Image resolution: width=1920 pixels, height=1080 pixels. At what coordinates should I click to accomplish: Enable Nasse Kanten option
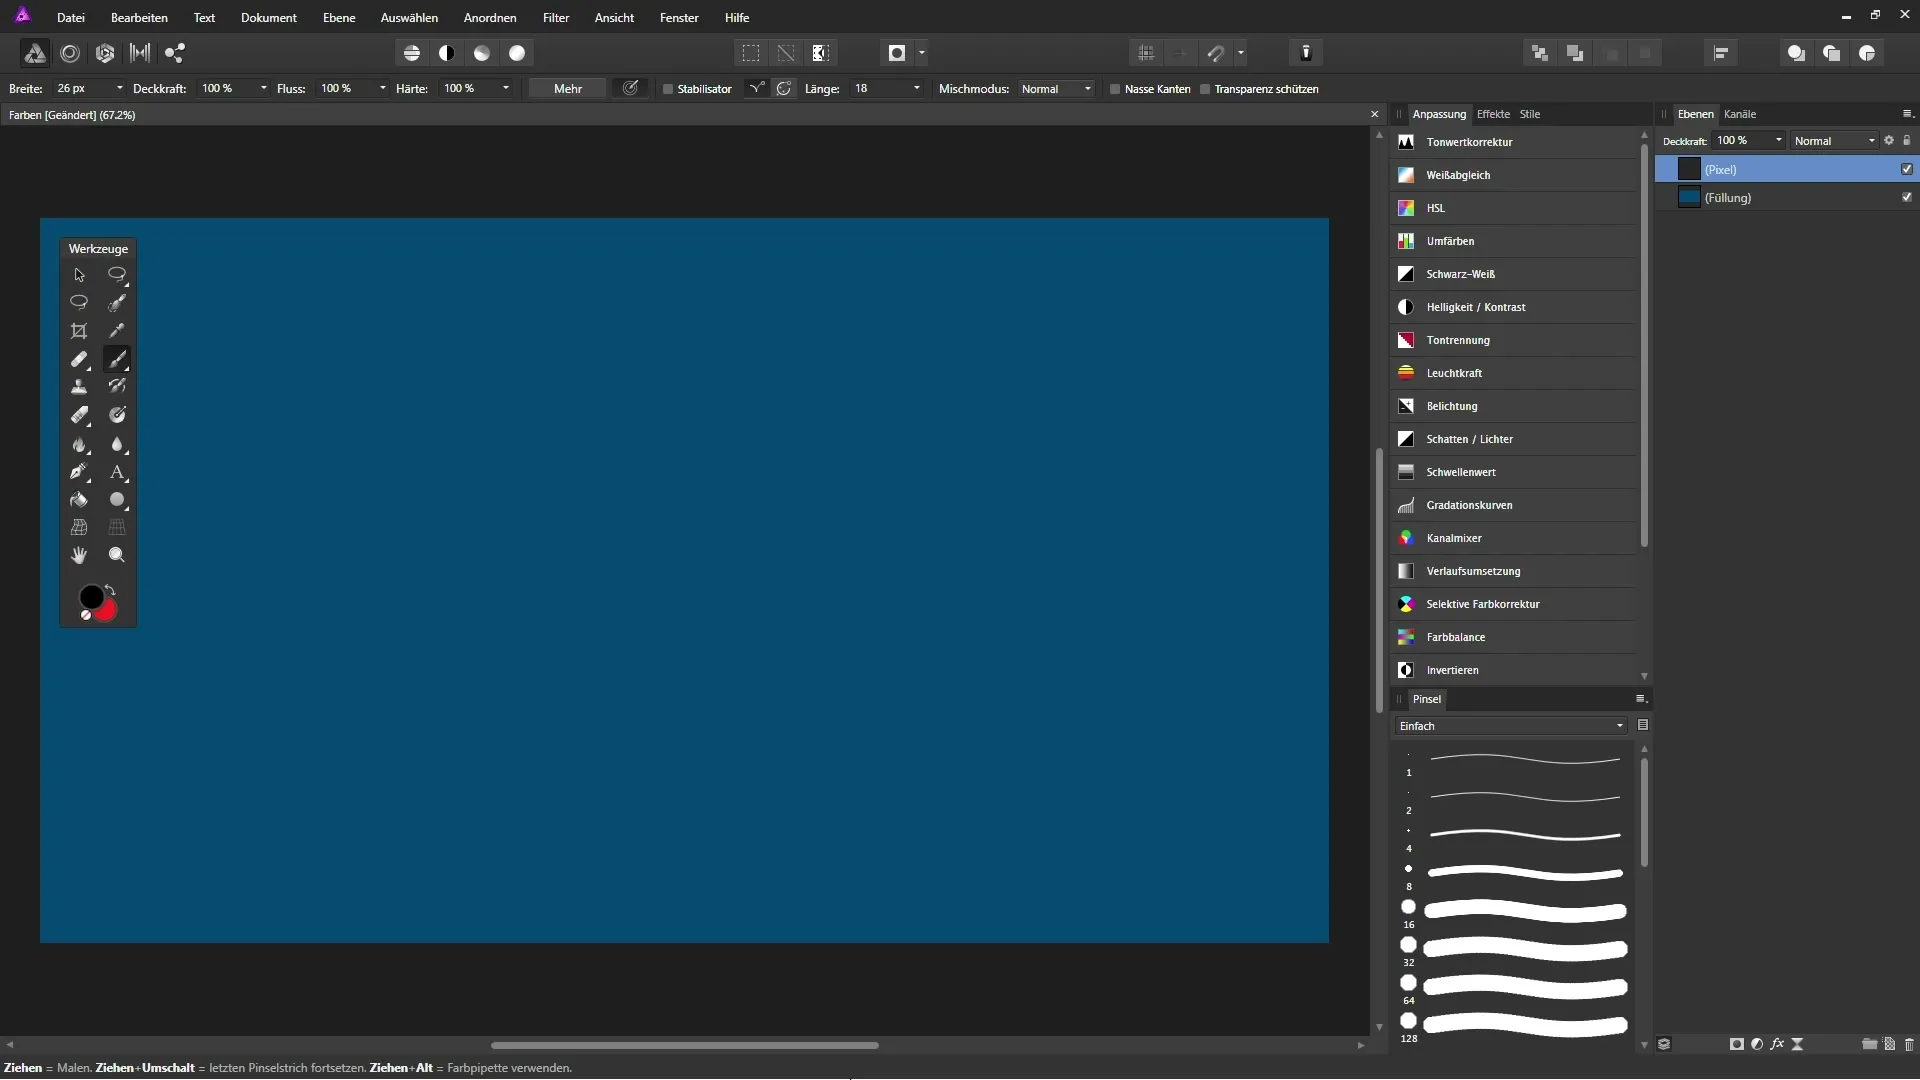(x=1115, y=89)
